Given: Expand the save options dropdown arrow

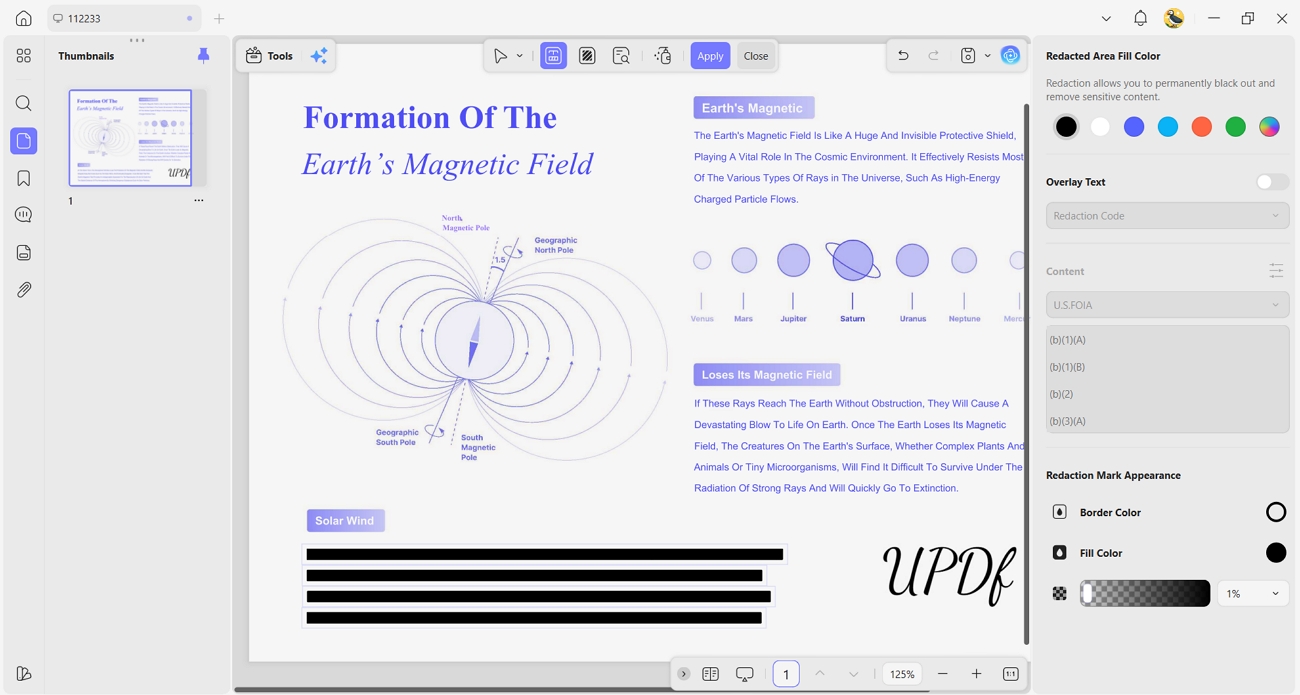Looking at the screenshot, I should [987, 56].
